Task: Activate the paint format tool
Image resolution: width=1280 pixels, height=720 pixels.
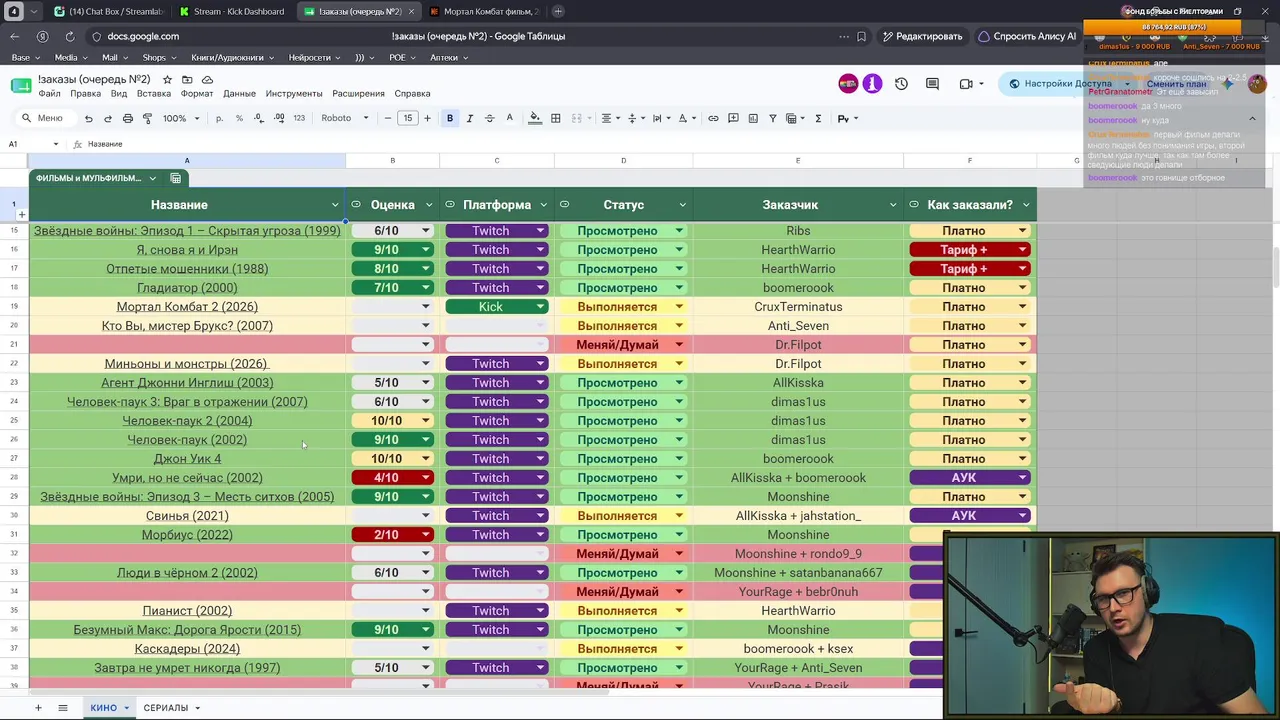Action: tap(148, 118)
